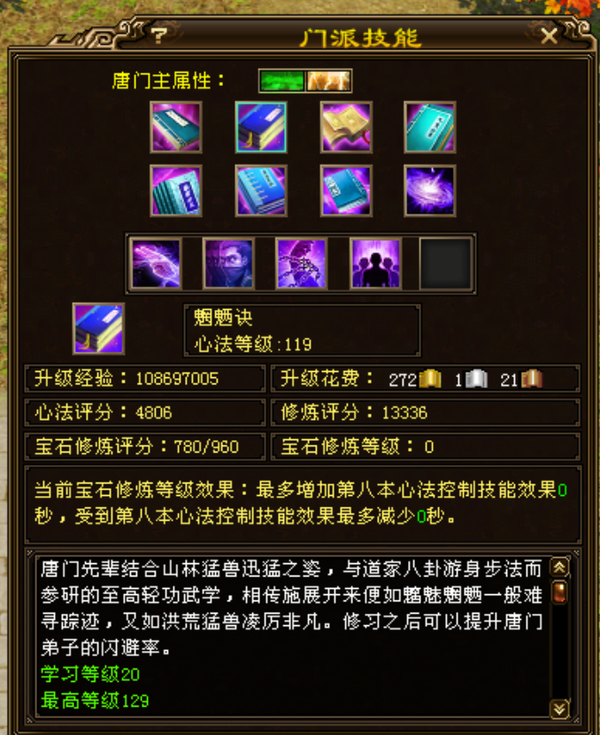Click the scroll-up arrow of description box

point(559,568)
